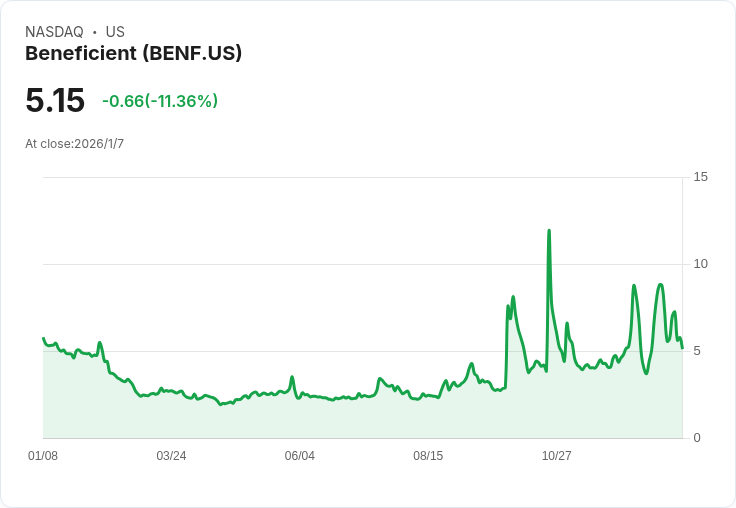The width and height of the screenshot is (736, 508).
Task: Click the starting point of the price line
Action: pyautogui.click(x=43, y=338)
